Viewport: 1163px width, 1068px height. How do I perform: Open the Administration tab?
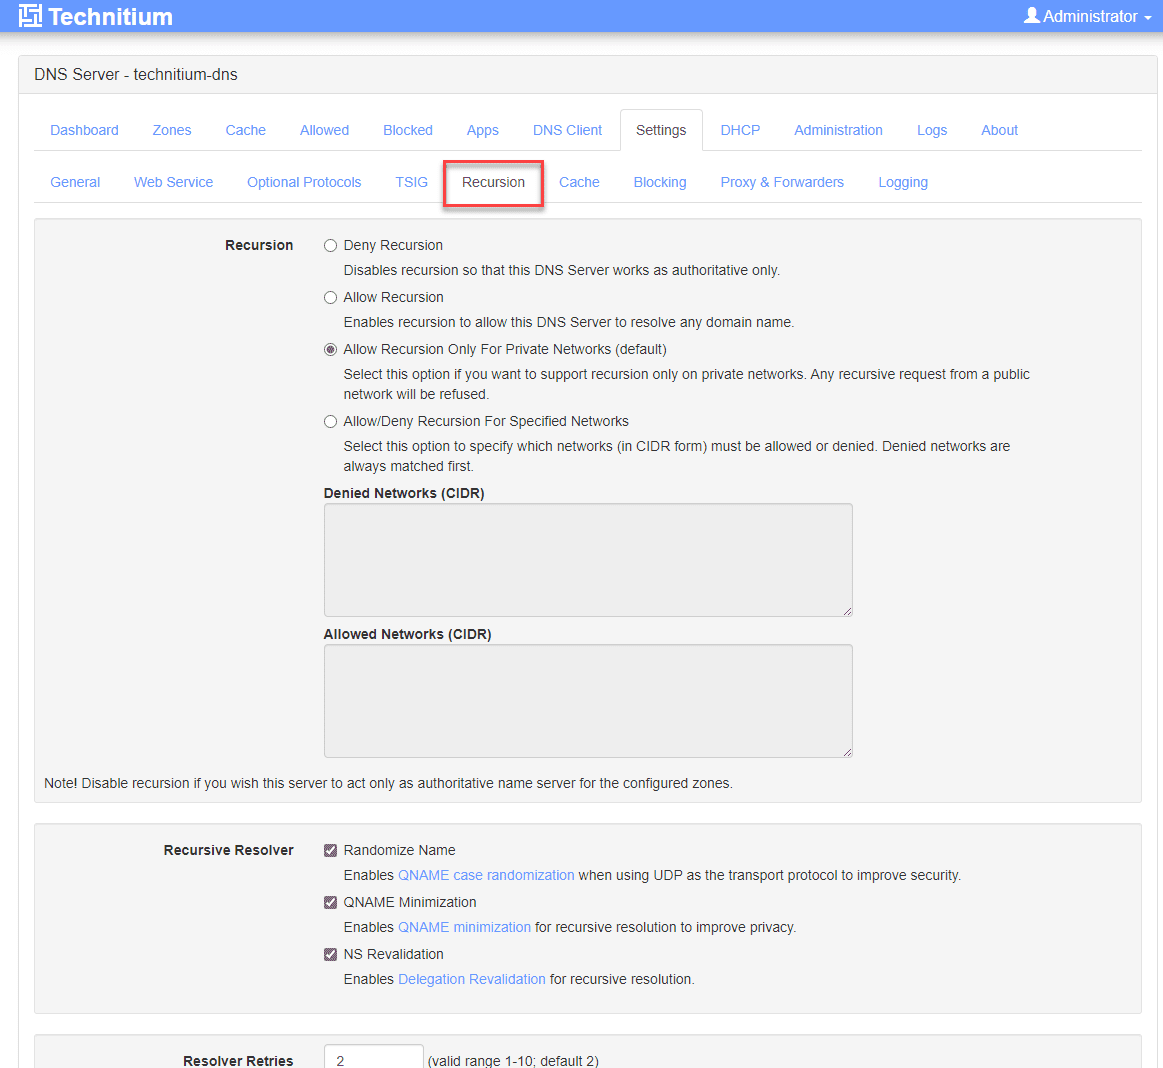[838, 131]
